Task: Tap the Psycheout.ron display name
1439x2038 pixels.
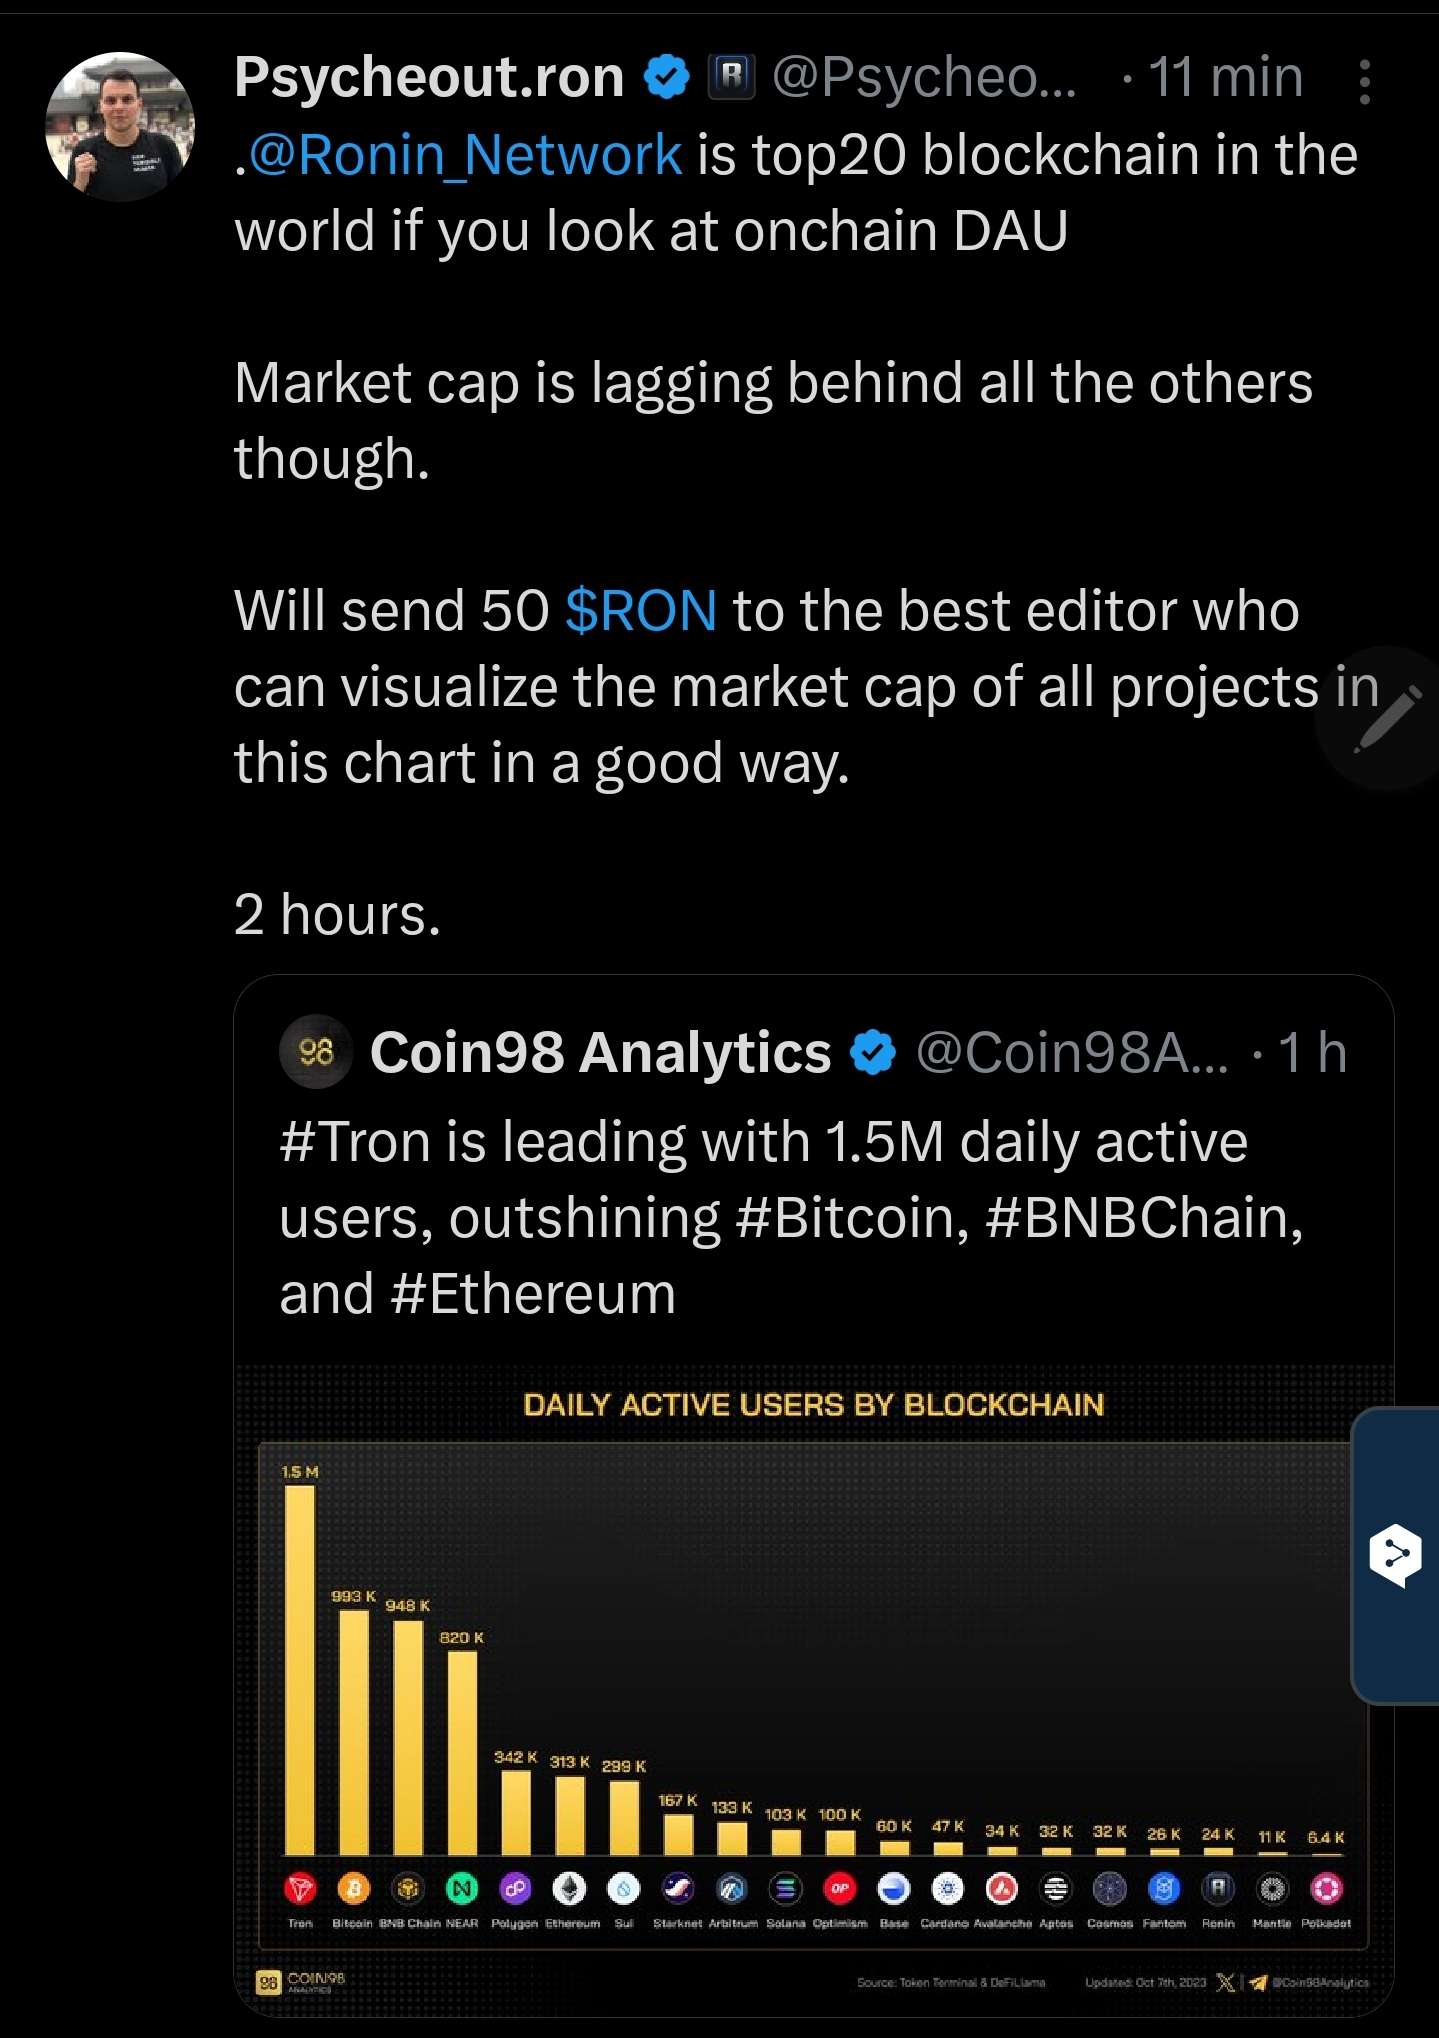Action: coord(429,77)
